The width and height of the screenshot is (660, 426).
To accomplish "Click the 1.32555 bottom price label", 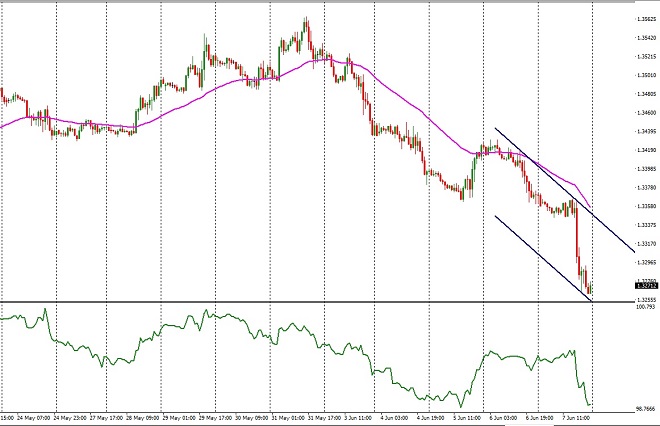I will [647, 300].
